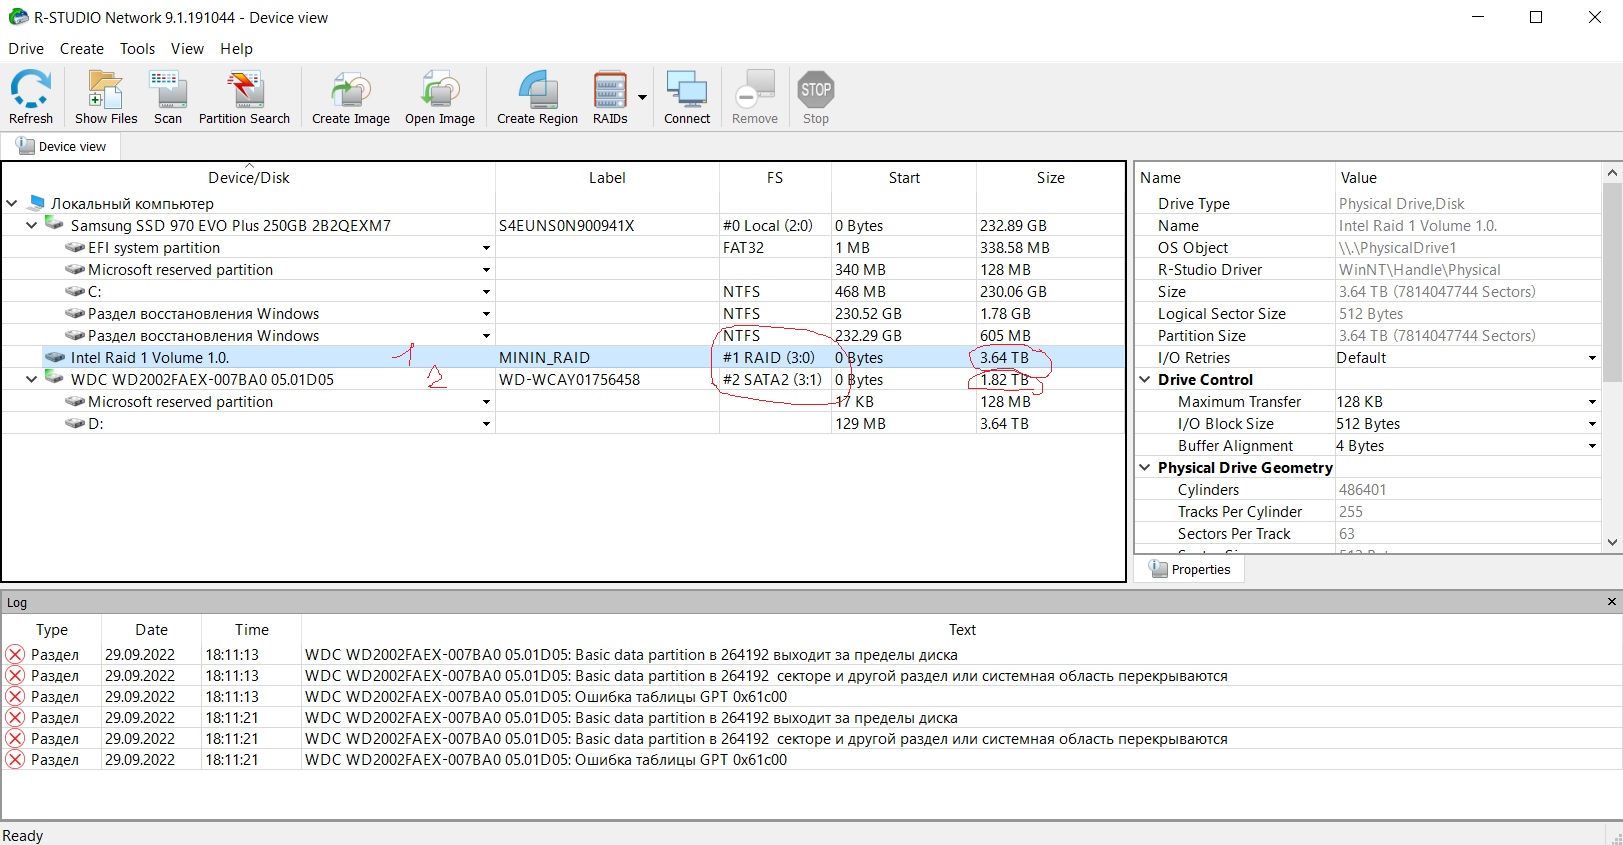This screenshot has width=1623, height=845.
Task: Select the D: partition
Action: point(96,423)
